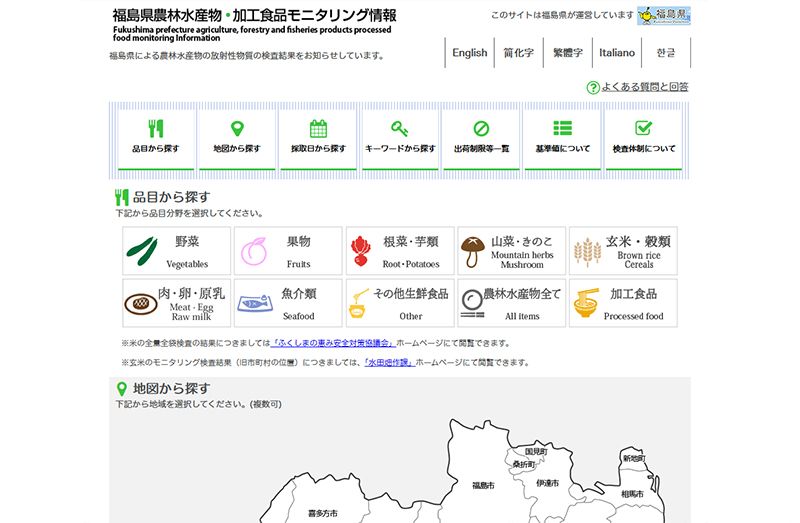
Task: Select 農林水産物全て All items label
Action: pyautogui.click(x=522, y=304)
